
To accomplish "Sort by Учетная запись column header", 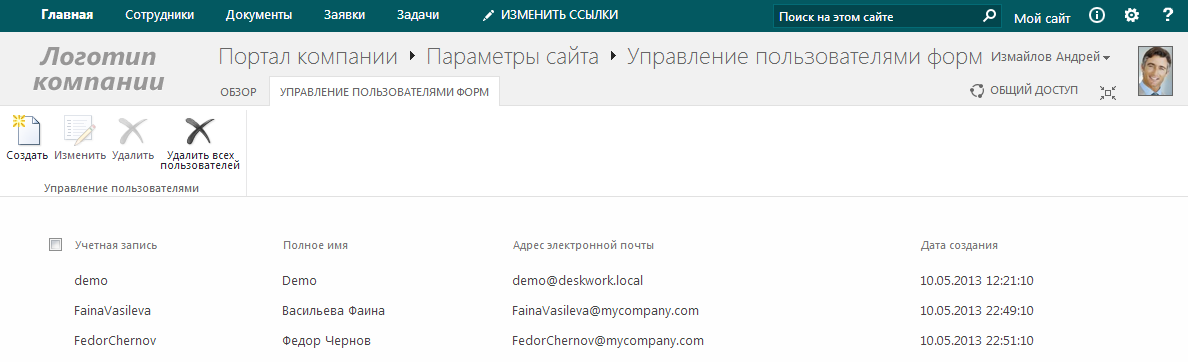I will (x=116, y=245).
